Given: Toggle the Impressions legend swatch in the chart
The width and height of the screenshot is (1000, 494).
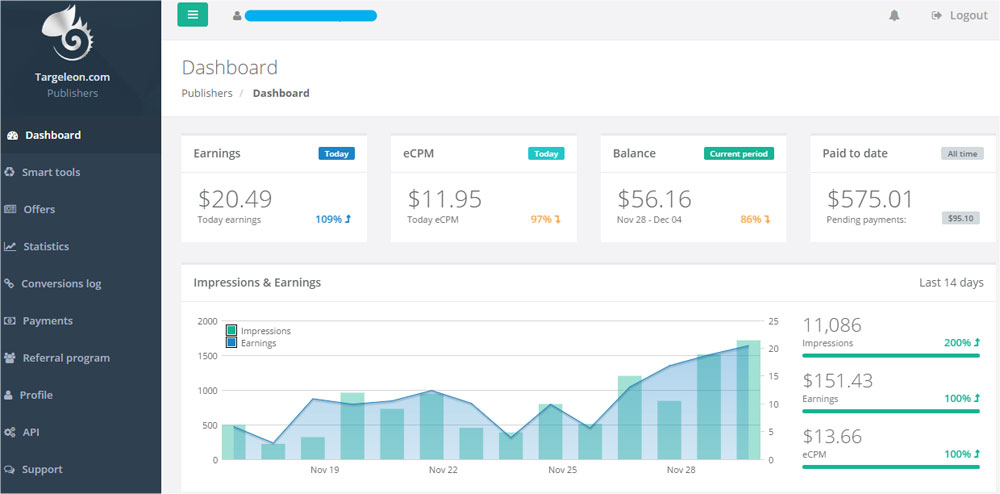Looking at the screenshot, I should point(232,330).
